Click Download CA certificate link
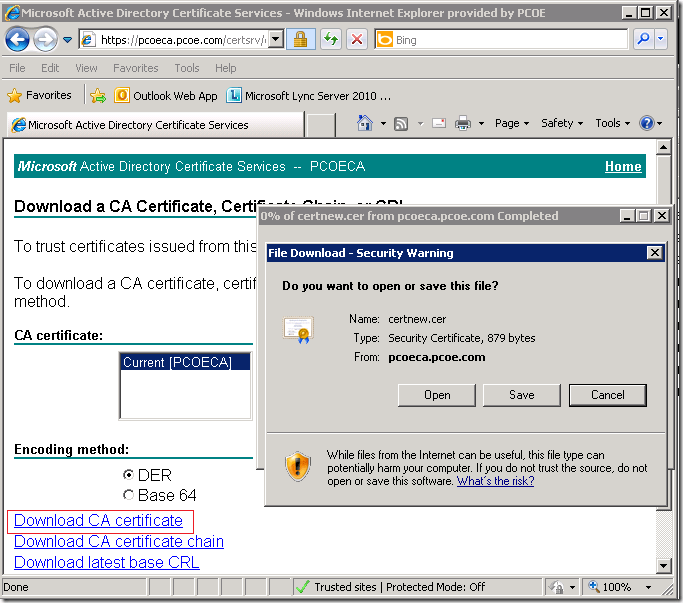Viewport: 683px width, 603px height. click(98, 520)
